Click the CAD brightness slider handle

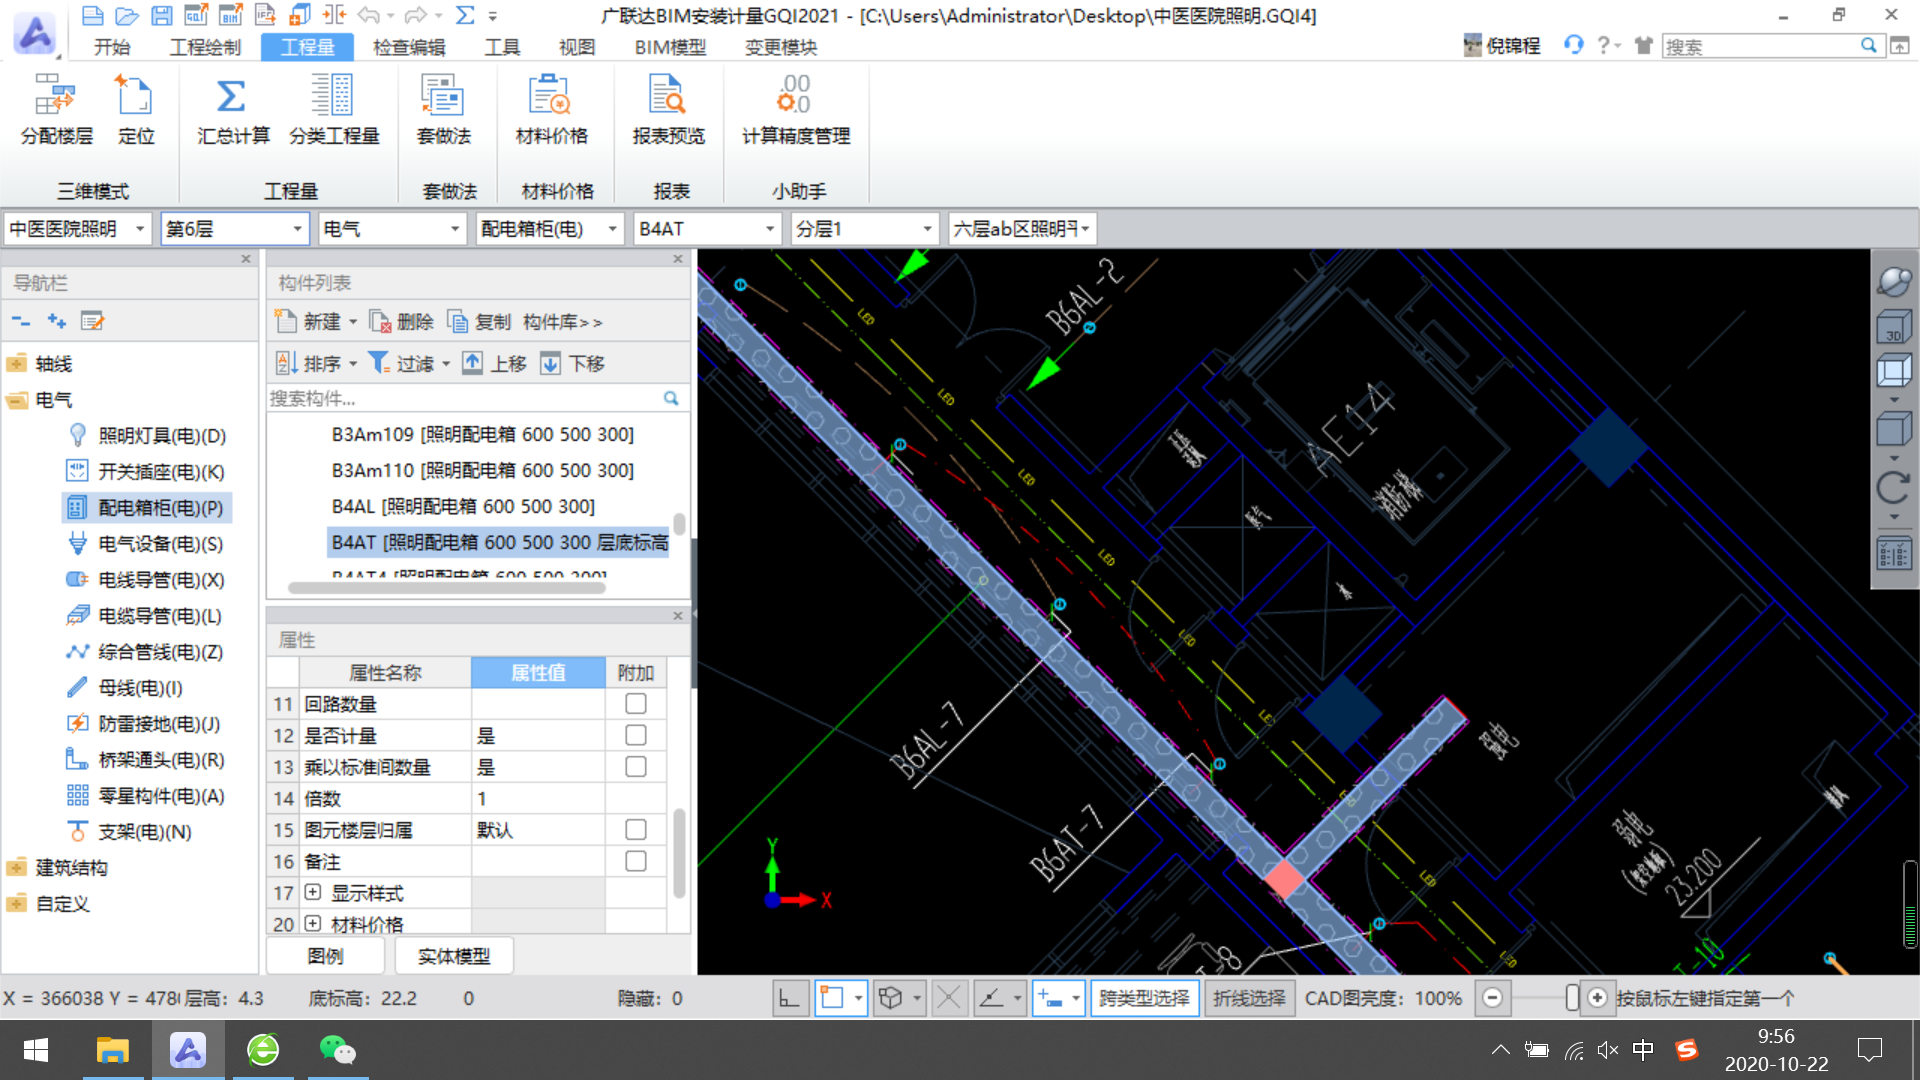pos(1572,998)
